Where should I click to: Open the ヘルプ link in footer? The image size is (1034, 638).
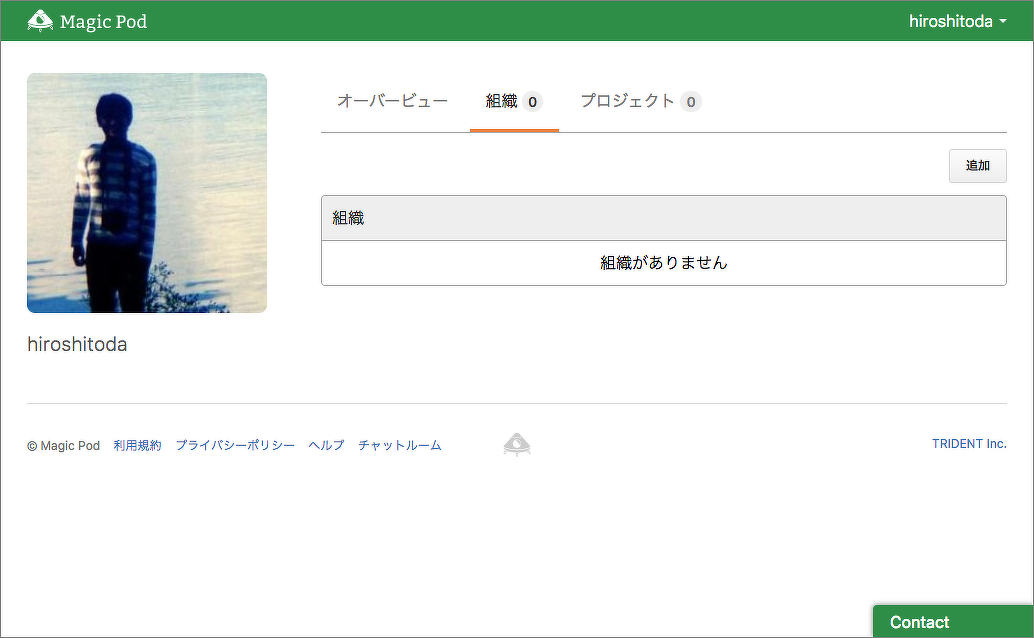[x=326, y=446]
